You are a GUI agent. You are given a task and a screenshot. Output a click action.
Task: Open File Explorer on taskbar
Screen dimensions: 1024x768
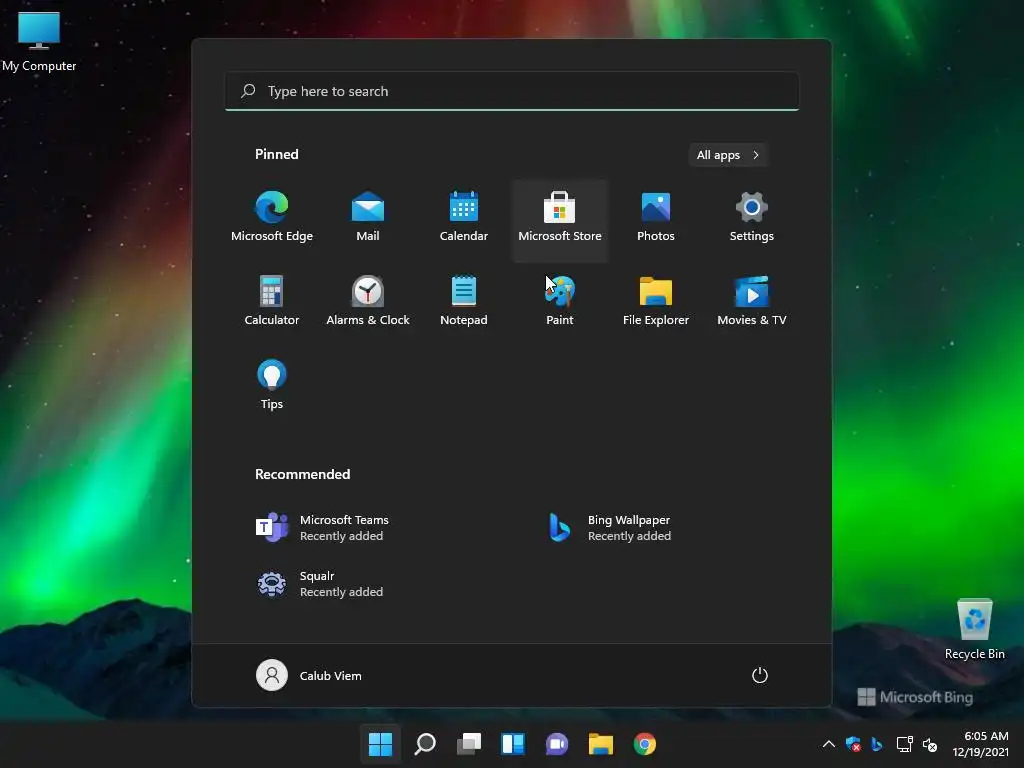[601, 744]
